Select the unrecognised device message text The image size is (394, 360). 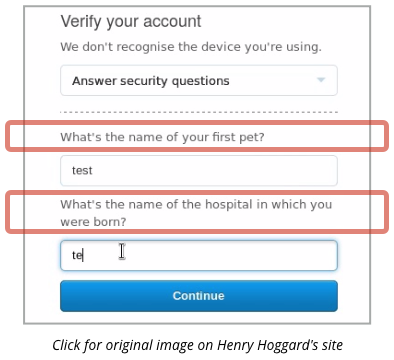click(x=191, y=47)
